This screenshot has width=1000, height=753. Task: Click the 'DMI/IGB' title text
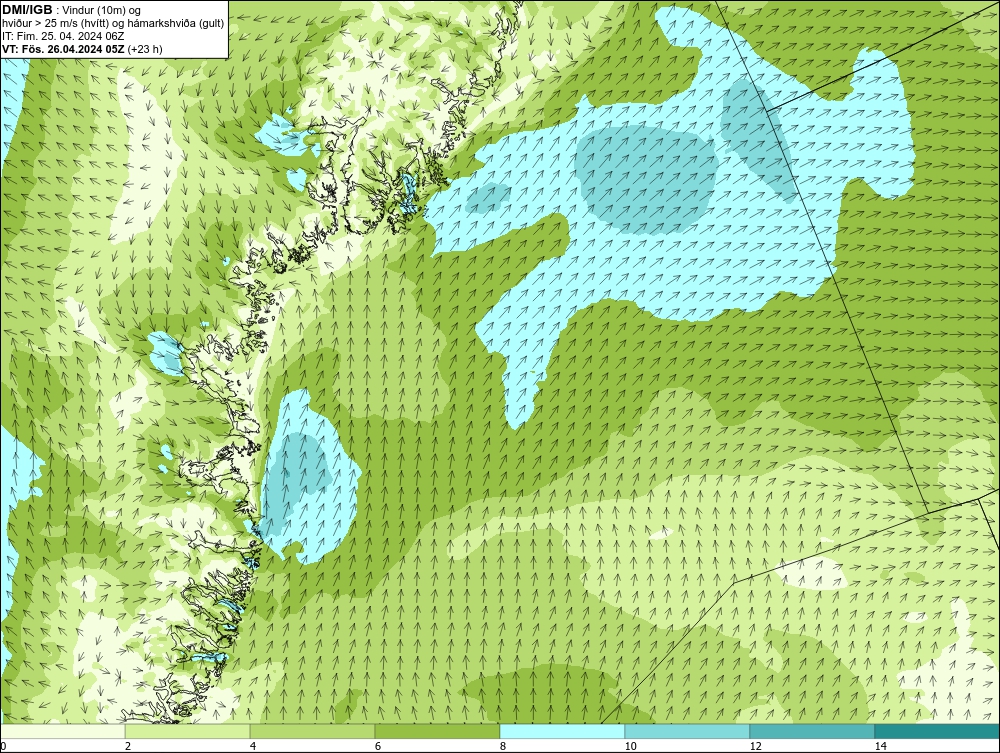pos(27,10)
